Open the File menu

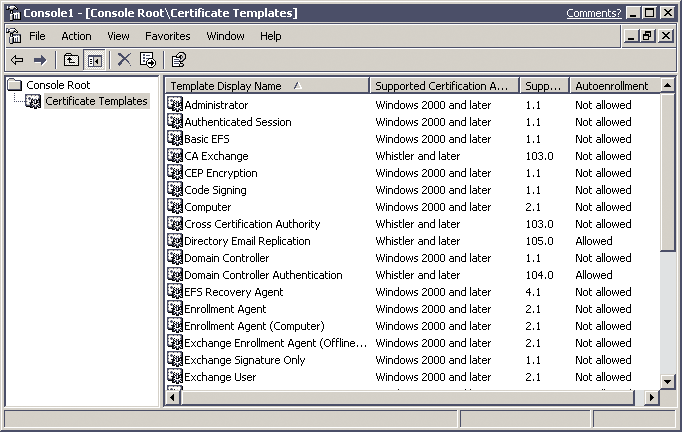37,36
